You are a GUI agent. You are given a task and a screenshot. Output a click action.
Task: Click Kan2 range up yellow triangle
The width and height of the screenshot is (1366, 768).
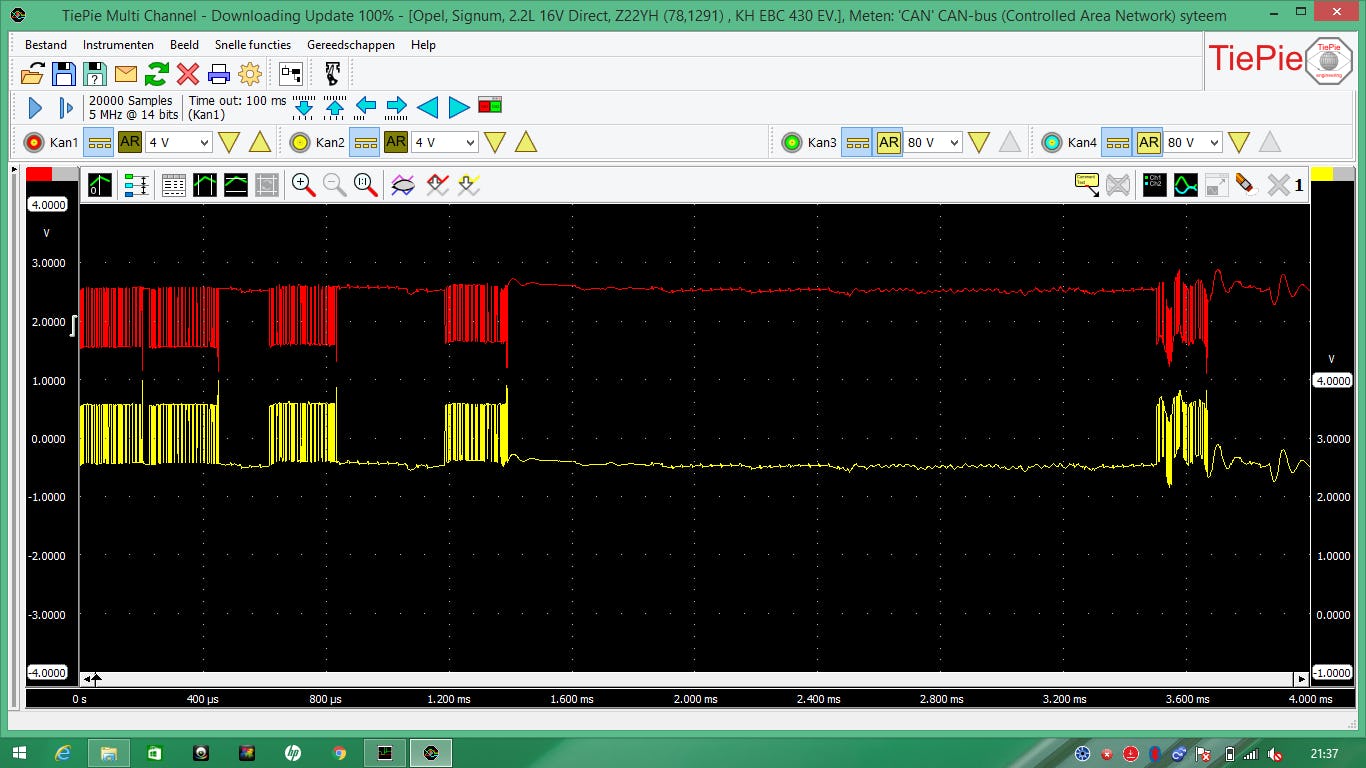click(x=526, y=143)
